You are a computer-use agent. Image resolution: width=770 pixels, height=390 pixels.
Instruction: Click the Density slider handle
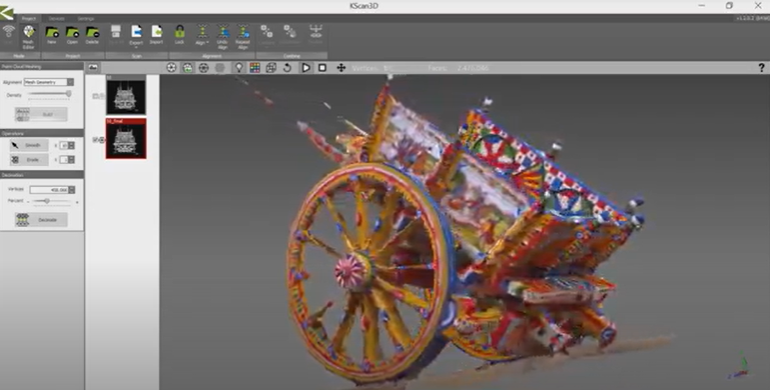pyautogui.click(x=69, y=93)
